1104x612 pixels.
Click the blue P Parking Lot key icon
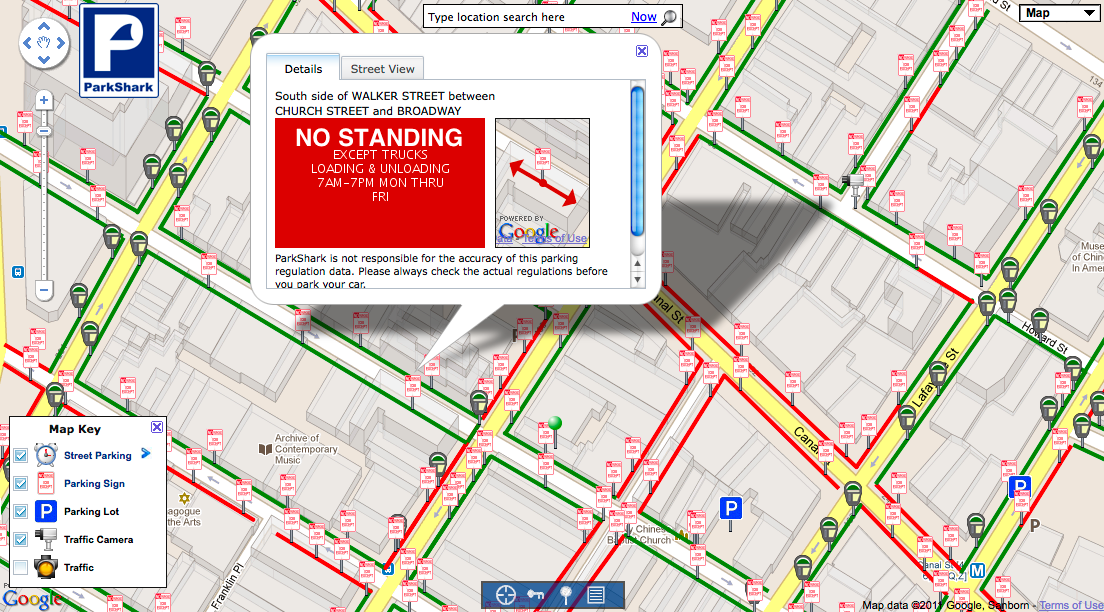46,511
